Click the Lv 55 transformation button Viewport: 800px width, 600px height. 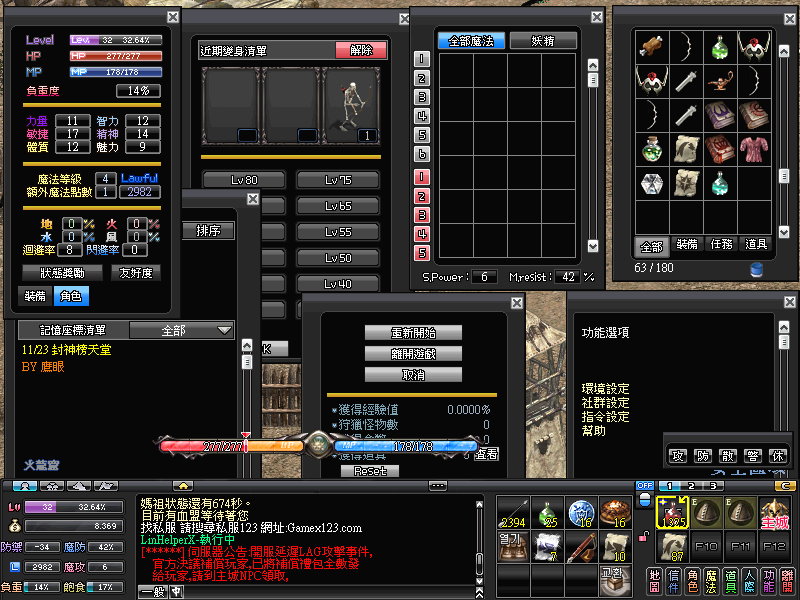[x=338, y=232]
